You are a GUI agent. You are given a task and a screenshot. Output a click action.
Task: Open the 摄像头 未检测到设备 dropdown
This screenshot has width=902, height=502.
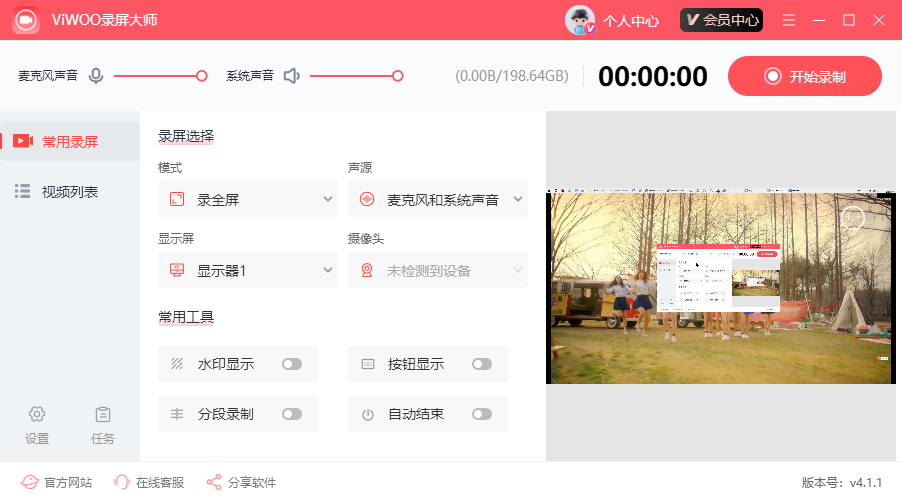pos(438,270)
